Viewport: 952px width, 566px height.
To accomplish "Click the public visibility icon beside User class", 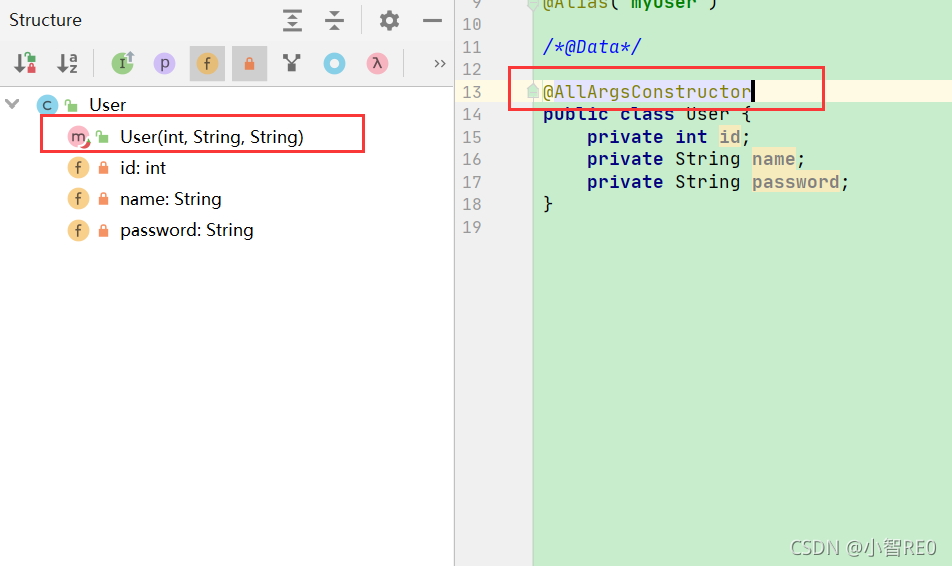I will coord(71,106).
